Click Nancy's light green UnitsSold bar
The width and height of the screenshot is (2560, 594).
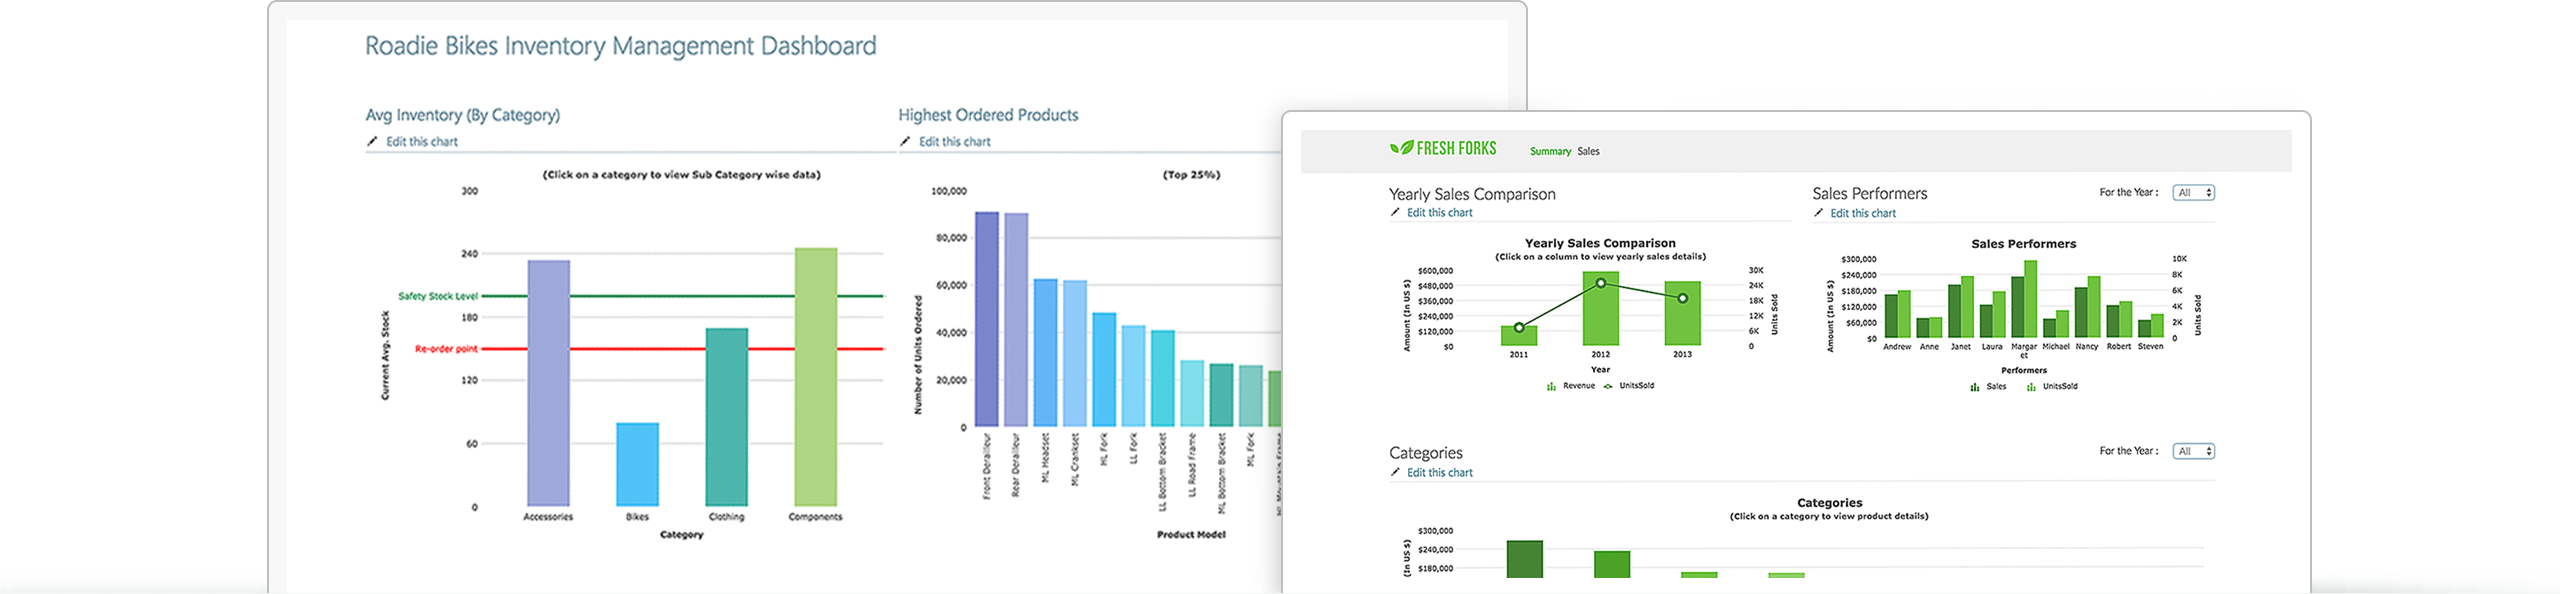click(x=2094, y=307)
